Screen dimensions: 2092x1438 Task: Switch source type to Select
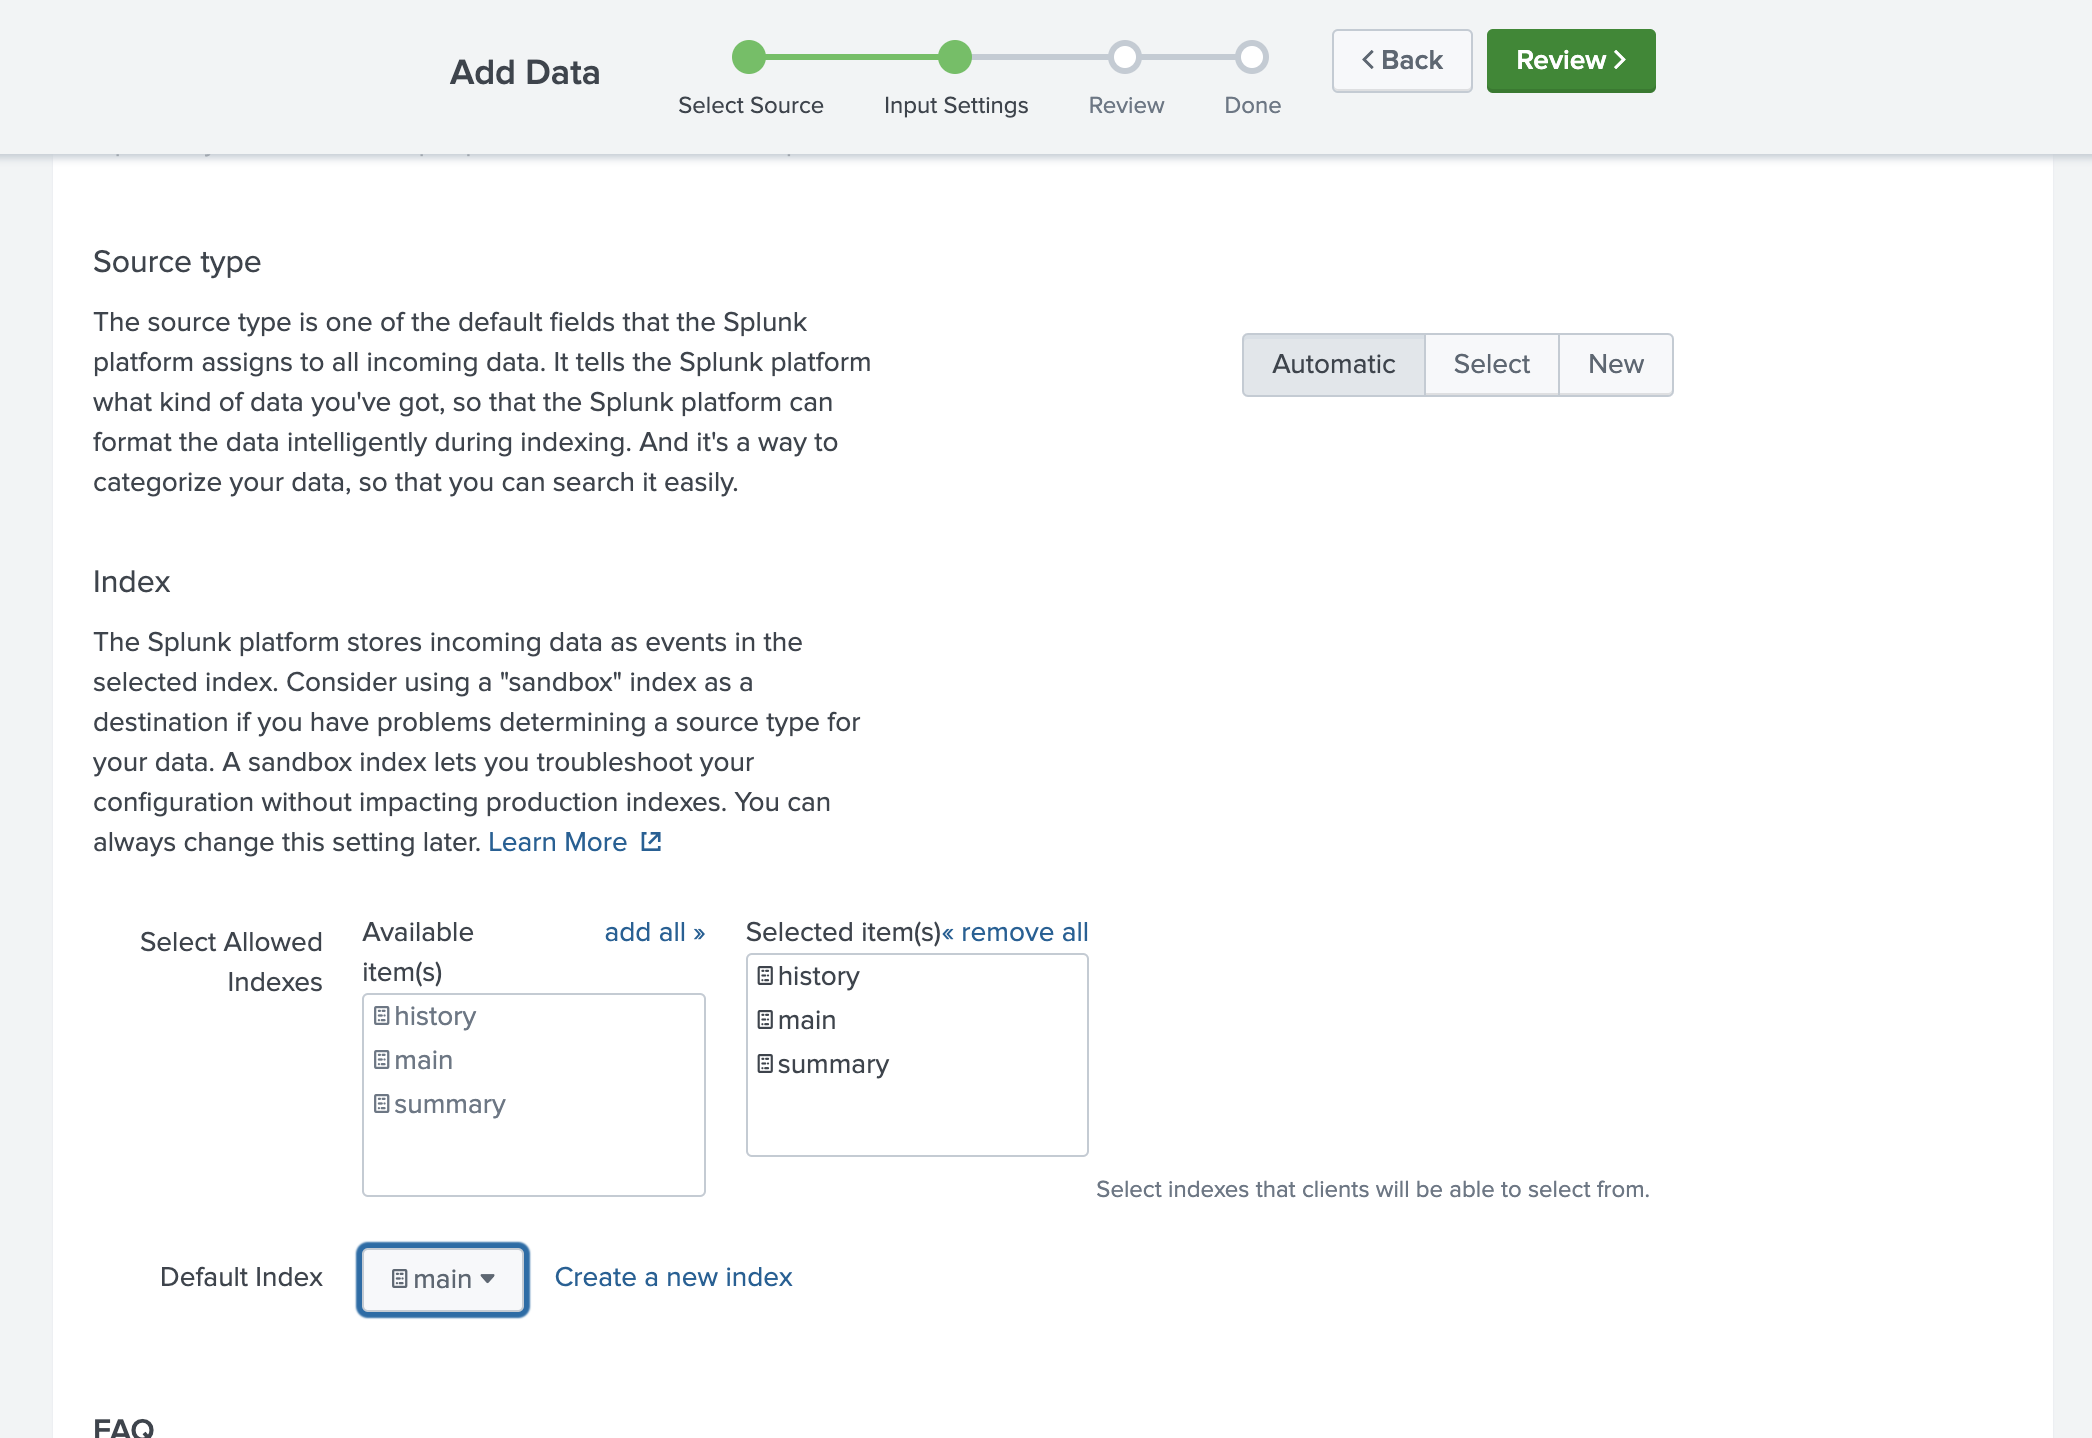(x=1491, y=364)
